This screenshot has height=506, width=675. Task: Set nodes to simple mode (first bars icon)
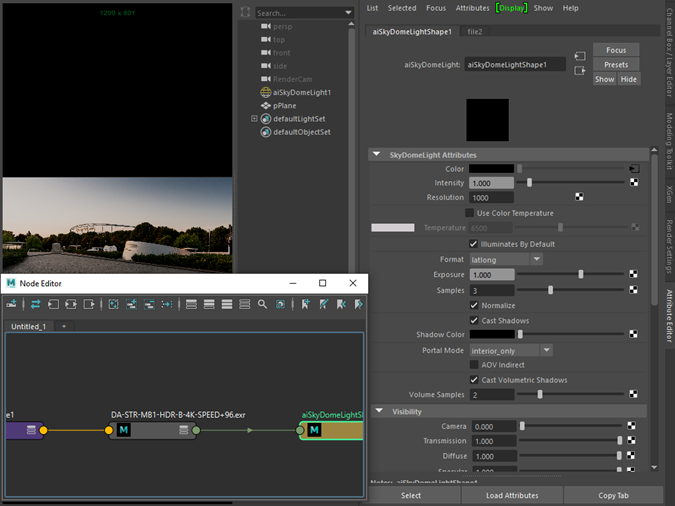point(191,304)
